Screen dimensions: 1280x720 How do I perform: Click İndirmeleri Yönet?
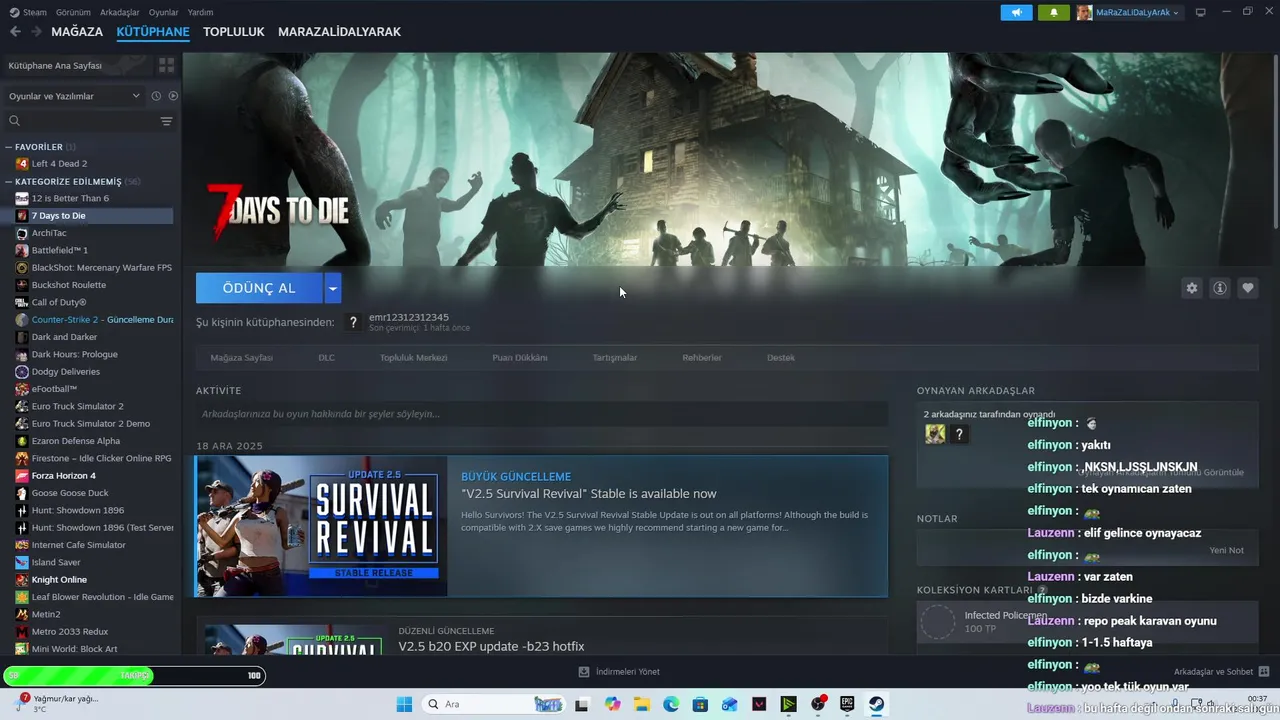[628, 672]
